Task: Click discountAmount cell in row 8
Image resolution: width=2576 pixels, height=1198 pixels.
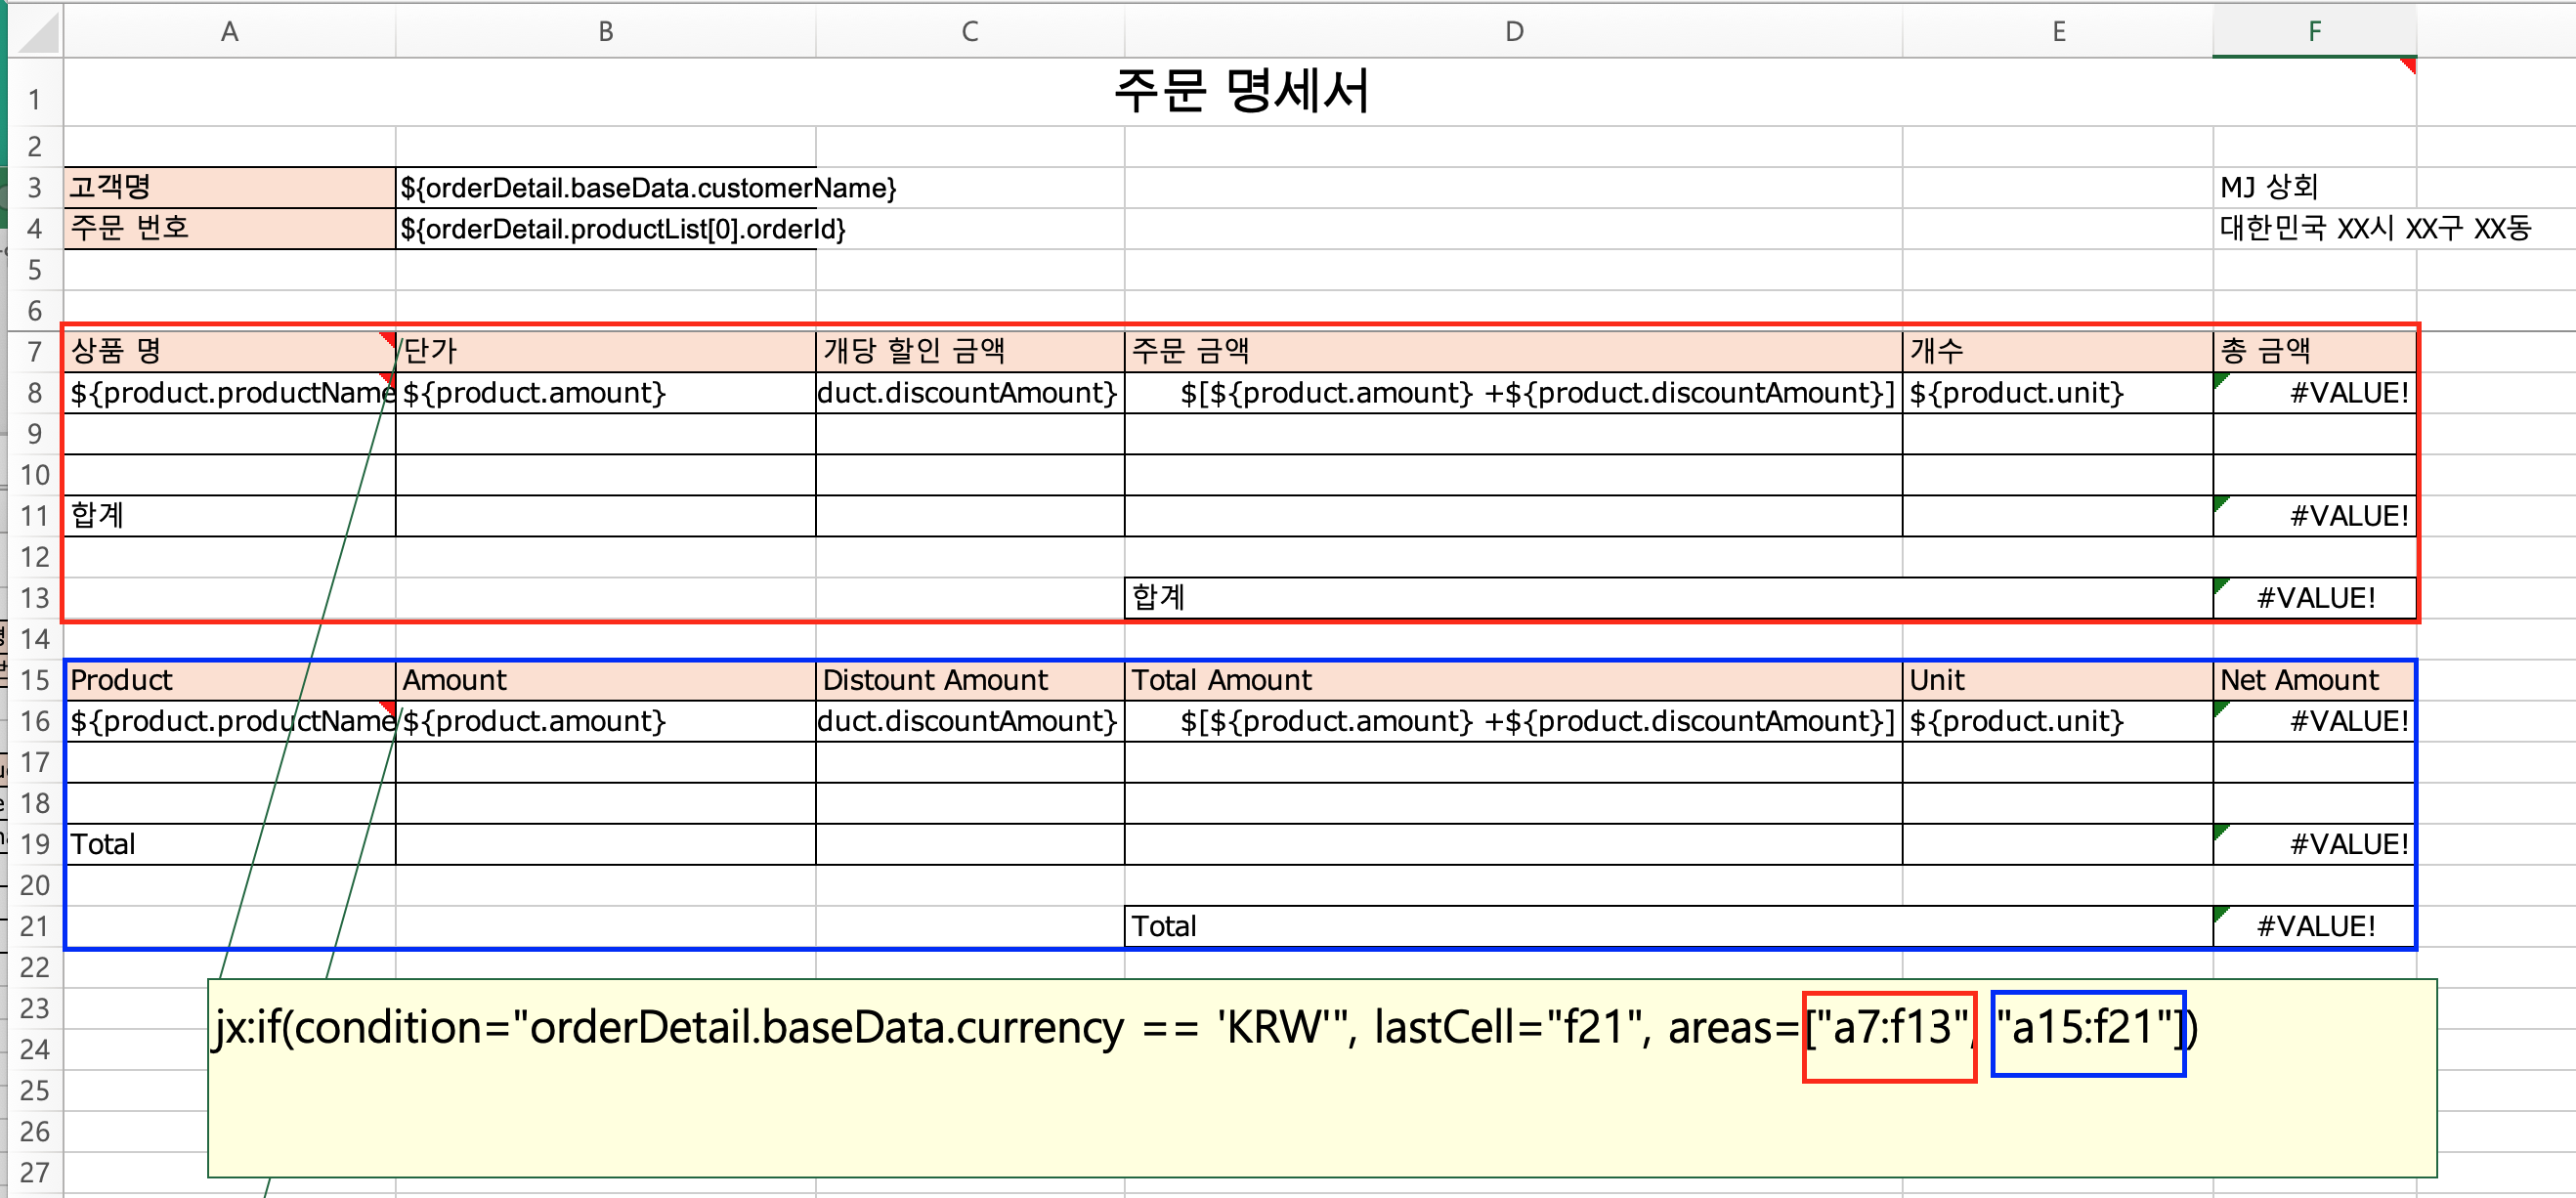Action: pos(970,392)
